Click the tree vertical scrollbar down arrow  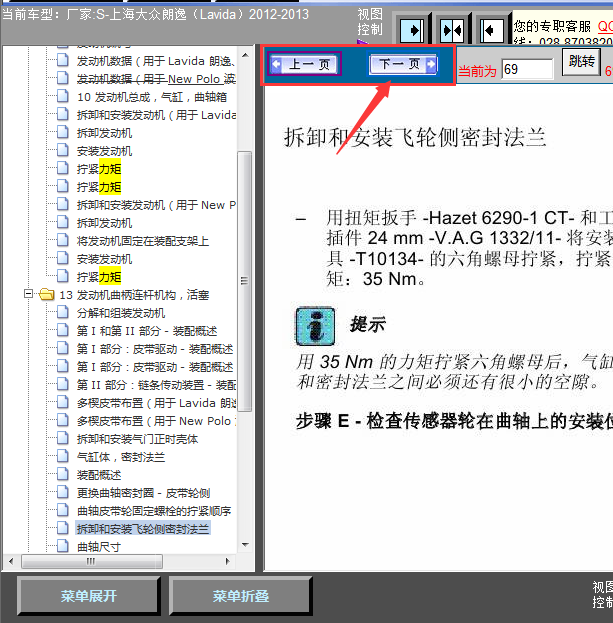[245, 545]
